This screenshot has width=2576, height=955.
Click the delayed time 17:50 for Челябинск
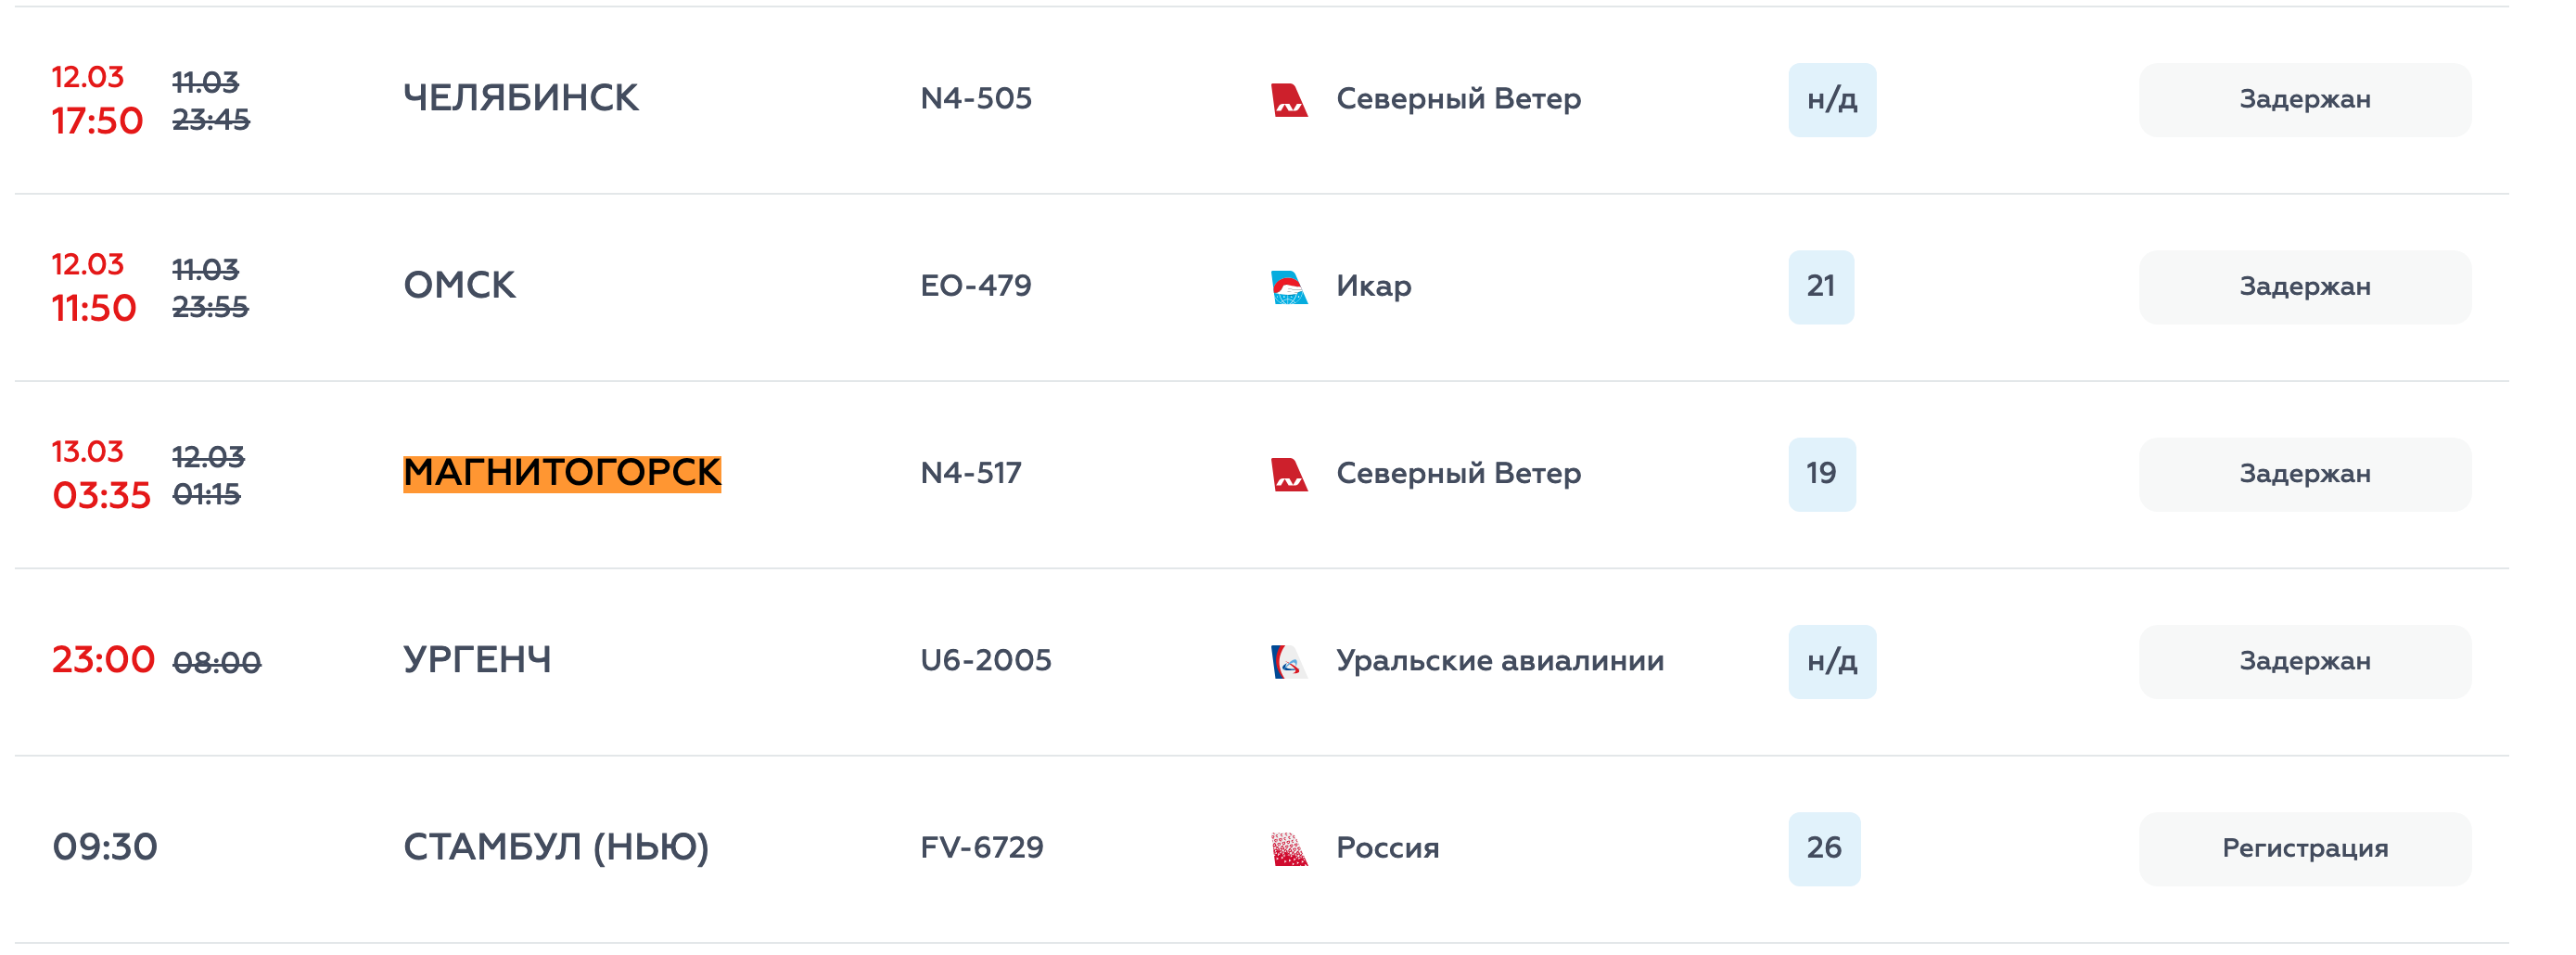point(99,120)
